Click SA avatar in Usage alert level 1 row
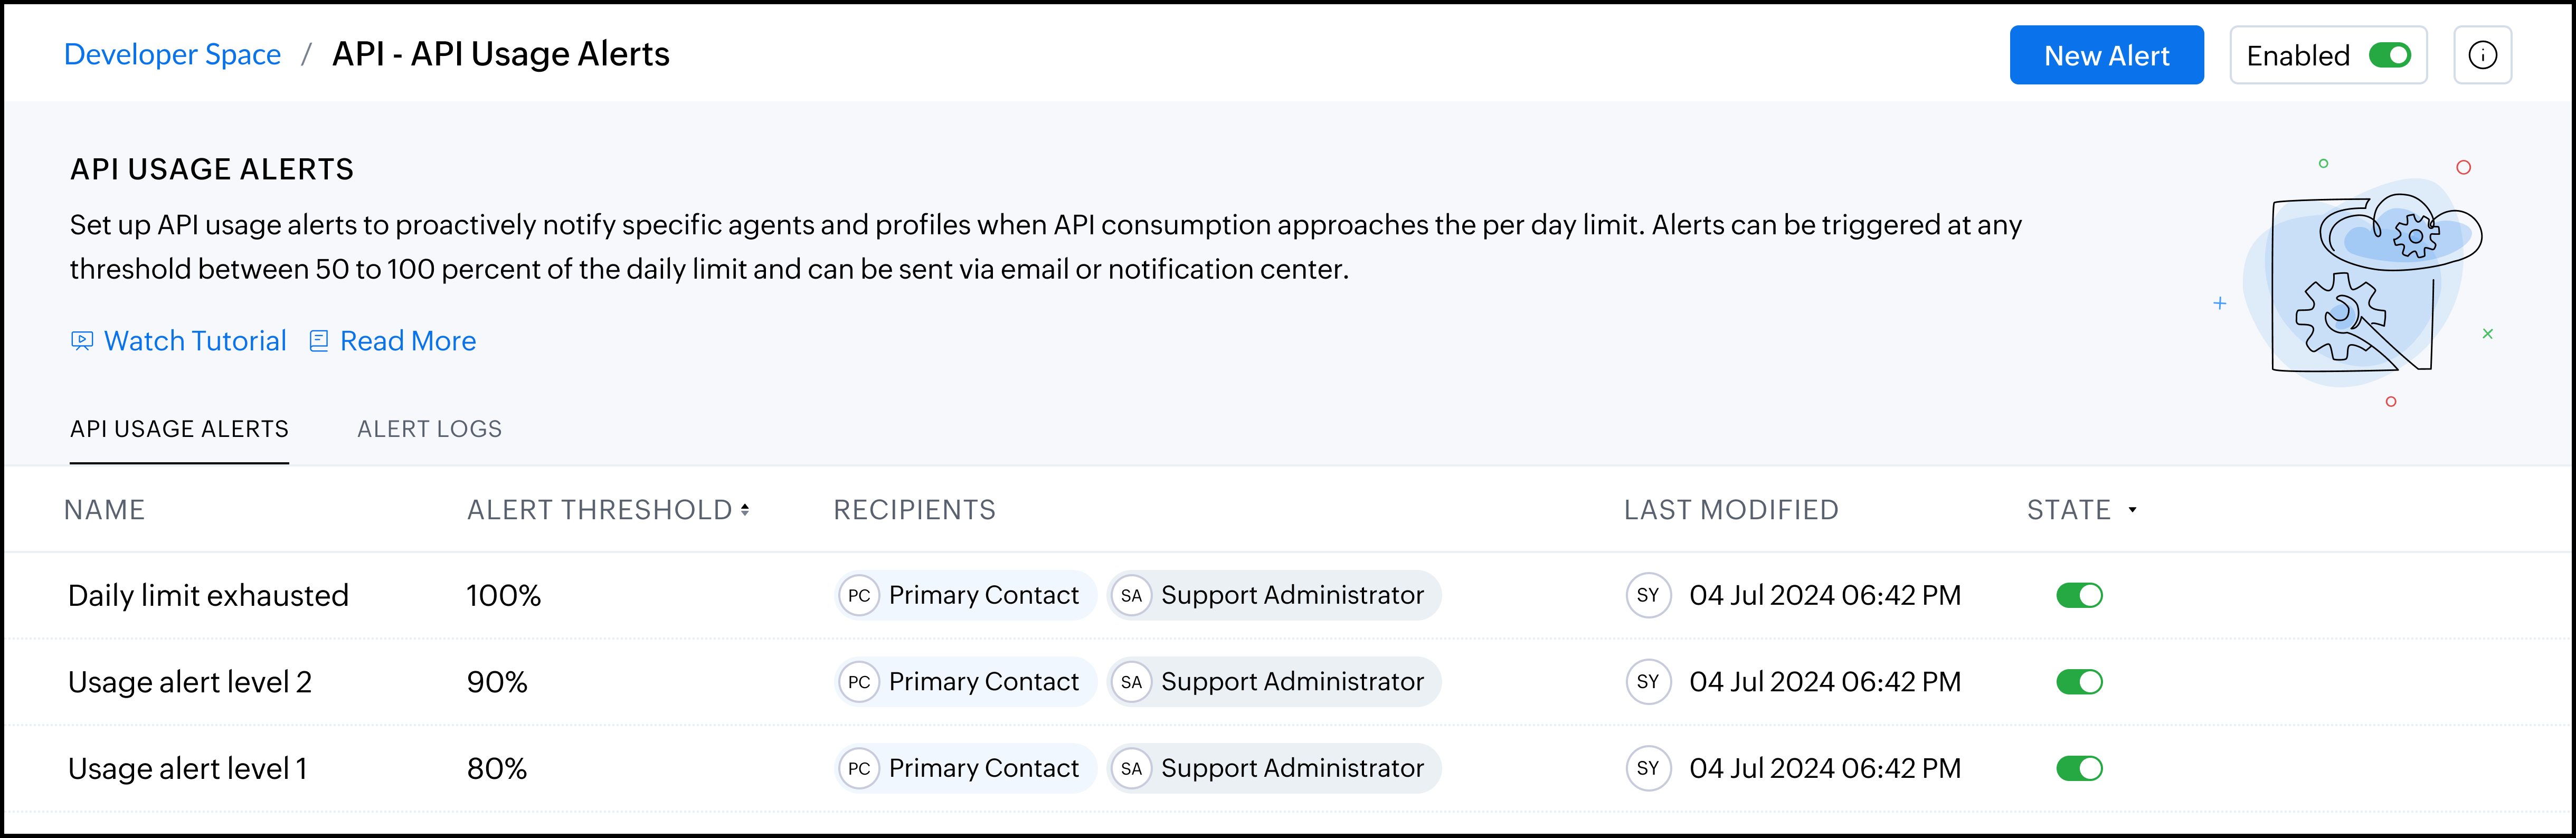 (1131, 768)
